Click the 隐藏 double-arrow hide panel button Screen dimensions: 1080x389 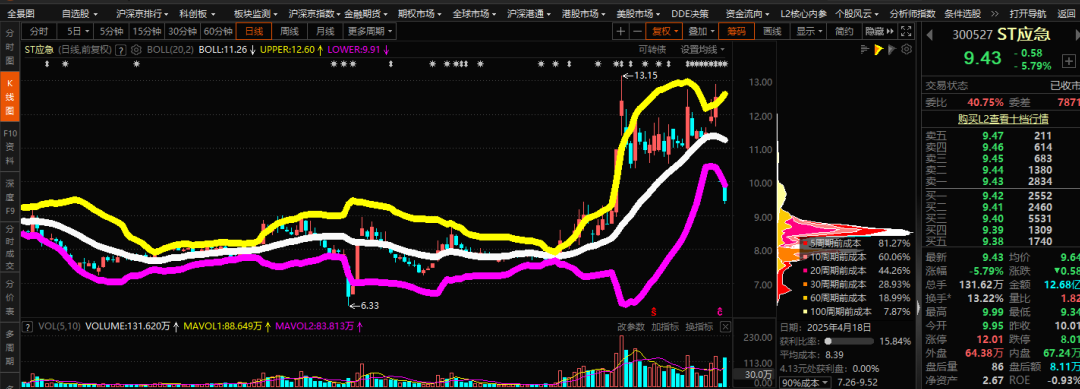[x=880, y=31]
